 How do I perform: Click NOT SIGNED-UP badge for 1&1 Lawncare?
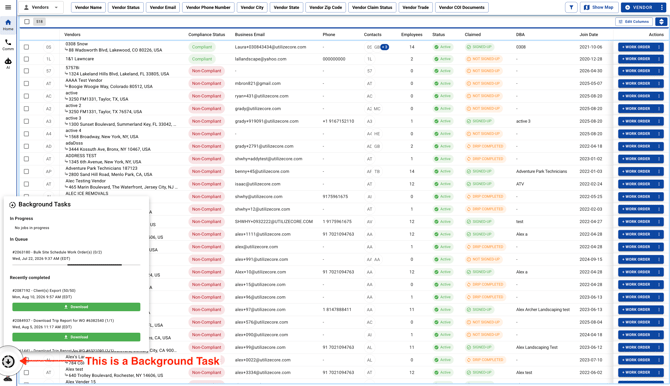click(x=483, y=59)
